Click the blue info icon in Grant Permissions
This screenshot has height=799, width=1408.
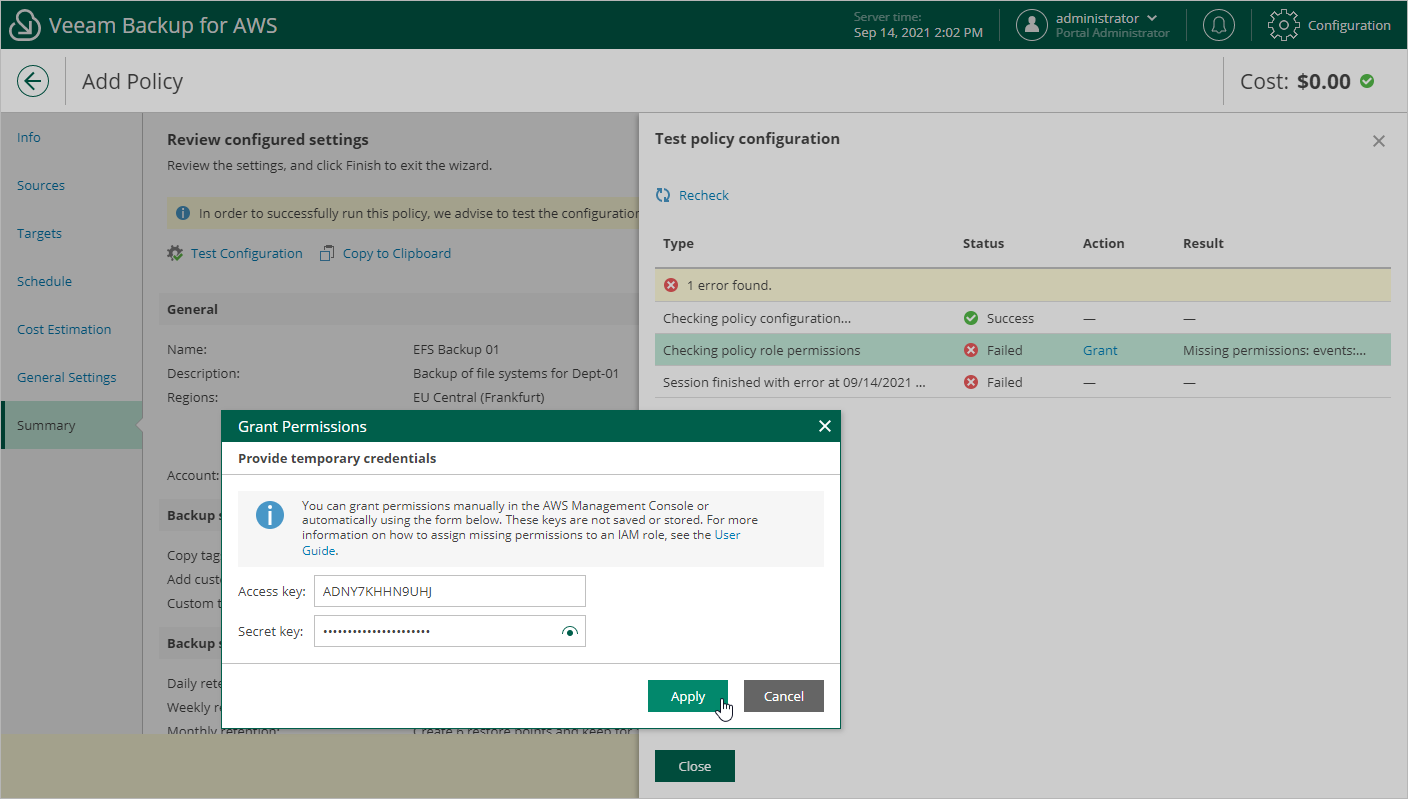point(270,515)
